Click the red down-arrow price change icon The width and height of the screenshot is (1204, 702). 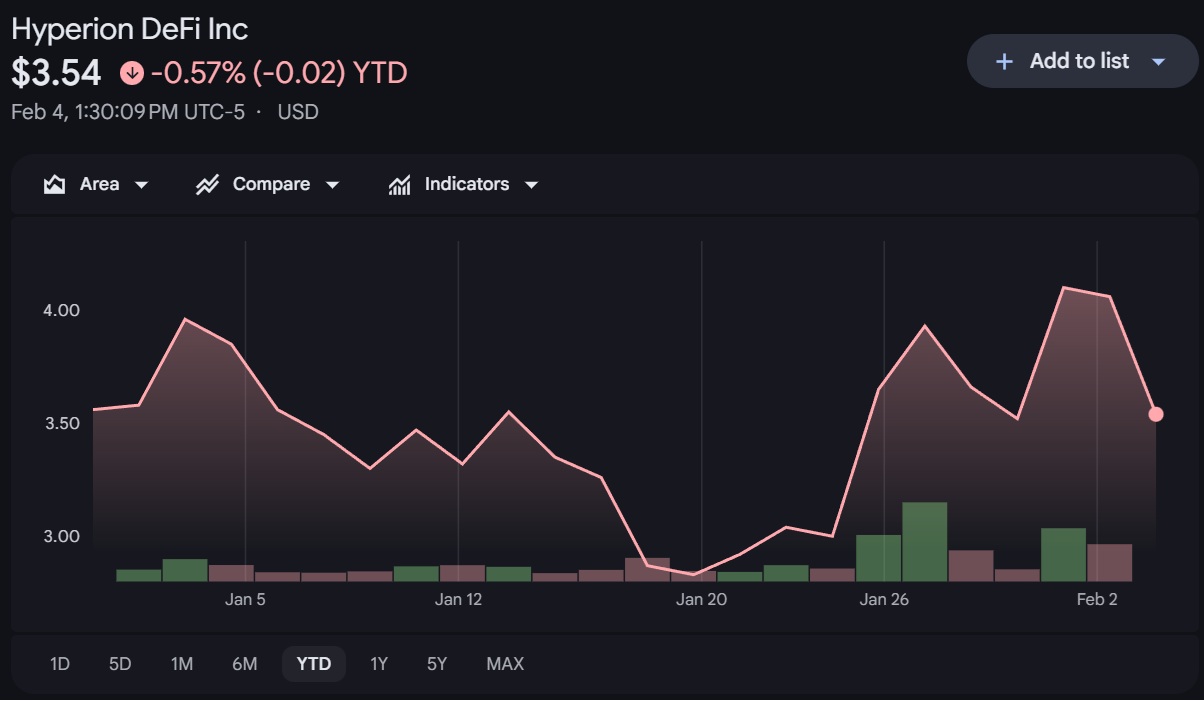pyautogui.click(x=132, y=73)
